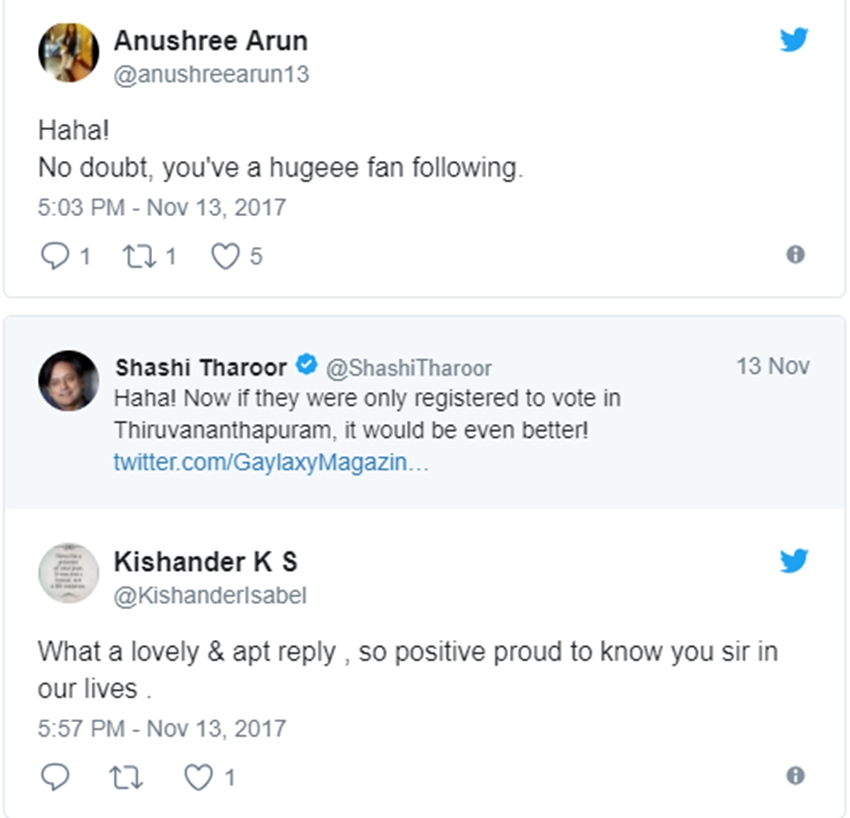Open the 5:03 PM - Nov 13, 2017 timestamp
This screenshot has width=850, height=818.
point(162,208)
